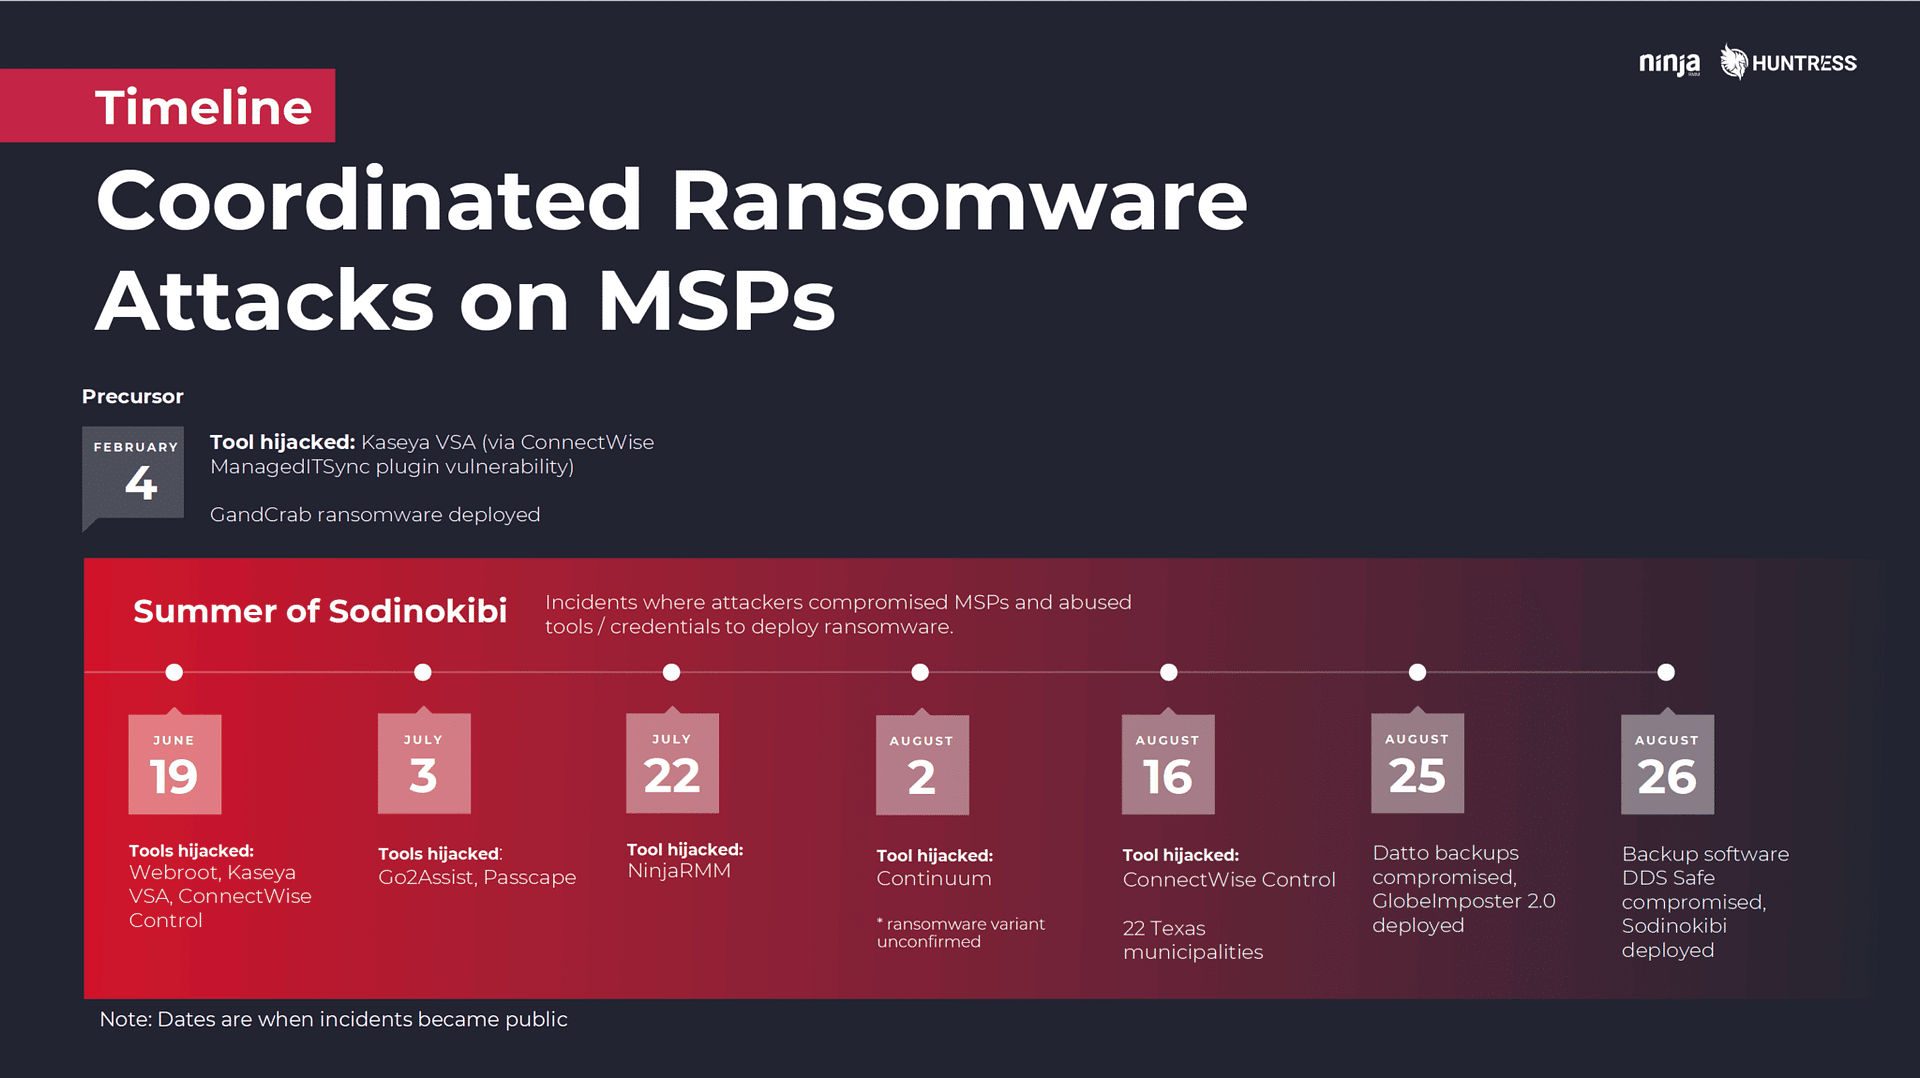The width and height of the screenshot is (1920, 1078).
Task: Click the Huntress logo
Action: pyautogui.click(x=1788, y=62)
